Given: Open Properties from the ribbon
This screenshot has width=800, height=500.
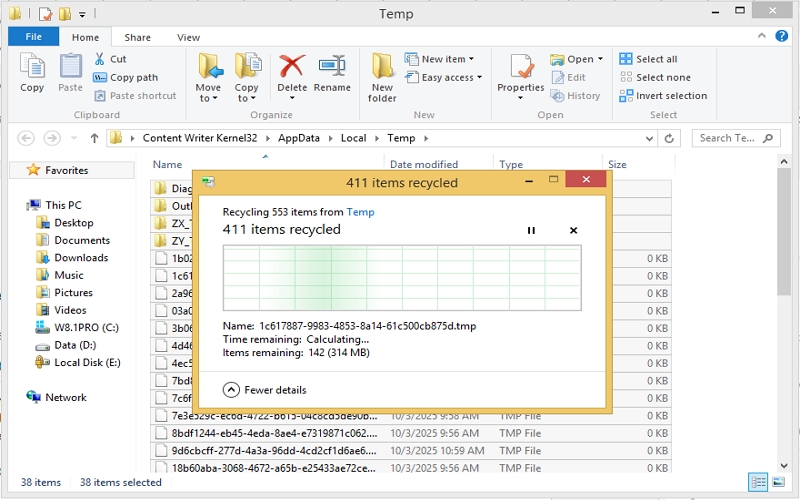Looking at the screenshot, I should point(520,67).
